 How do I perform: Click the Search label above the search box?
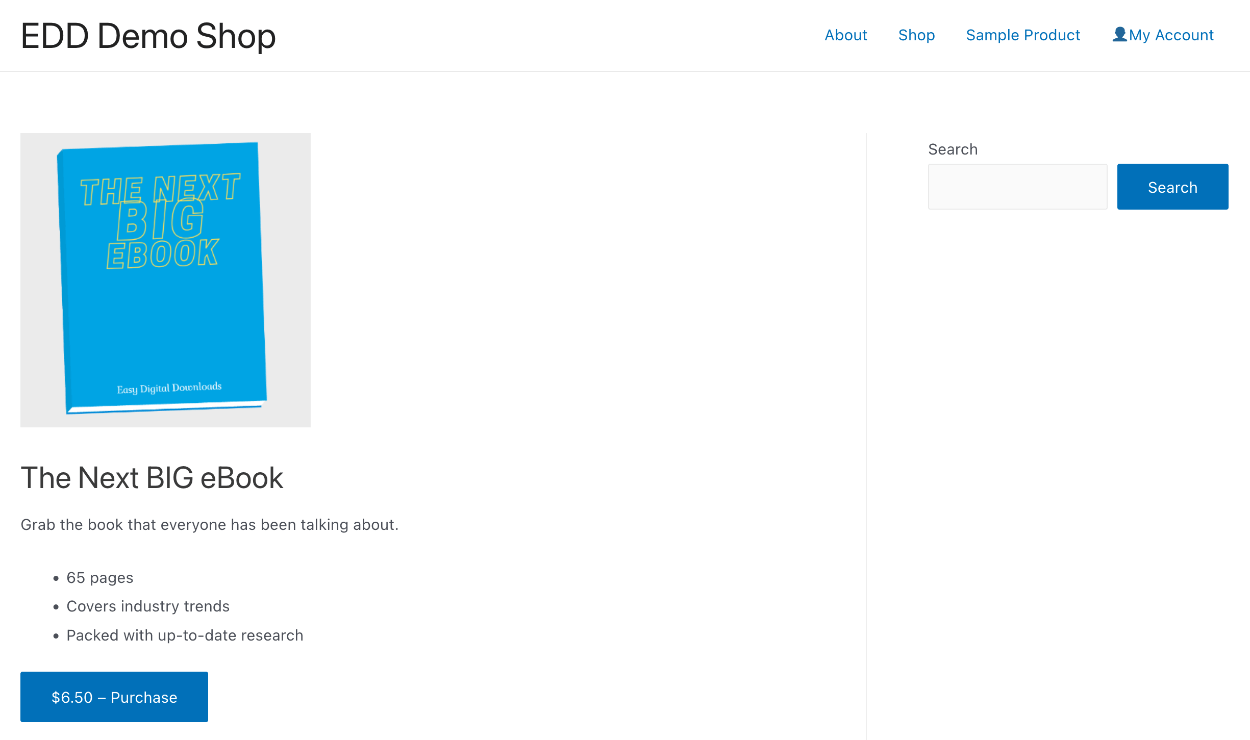tap(952, 149)
